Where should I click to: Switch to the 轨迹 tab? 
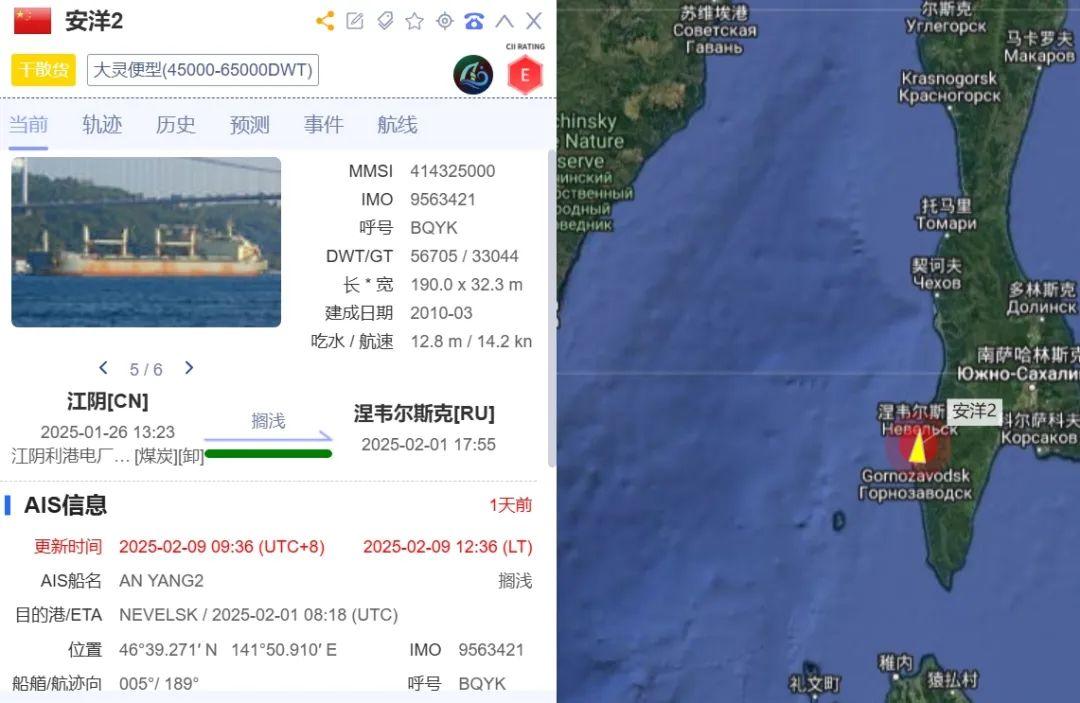102,125
